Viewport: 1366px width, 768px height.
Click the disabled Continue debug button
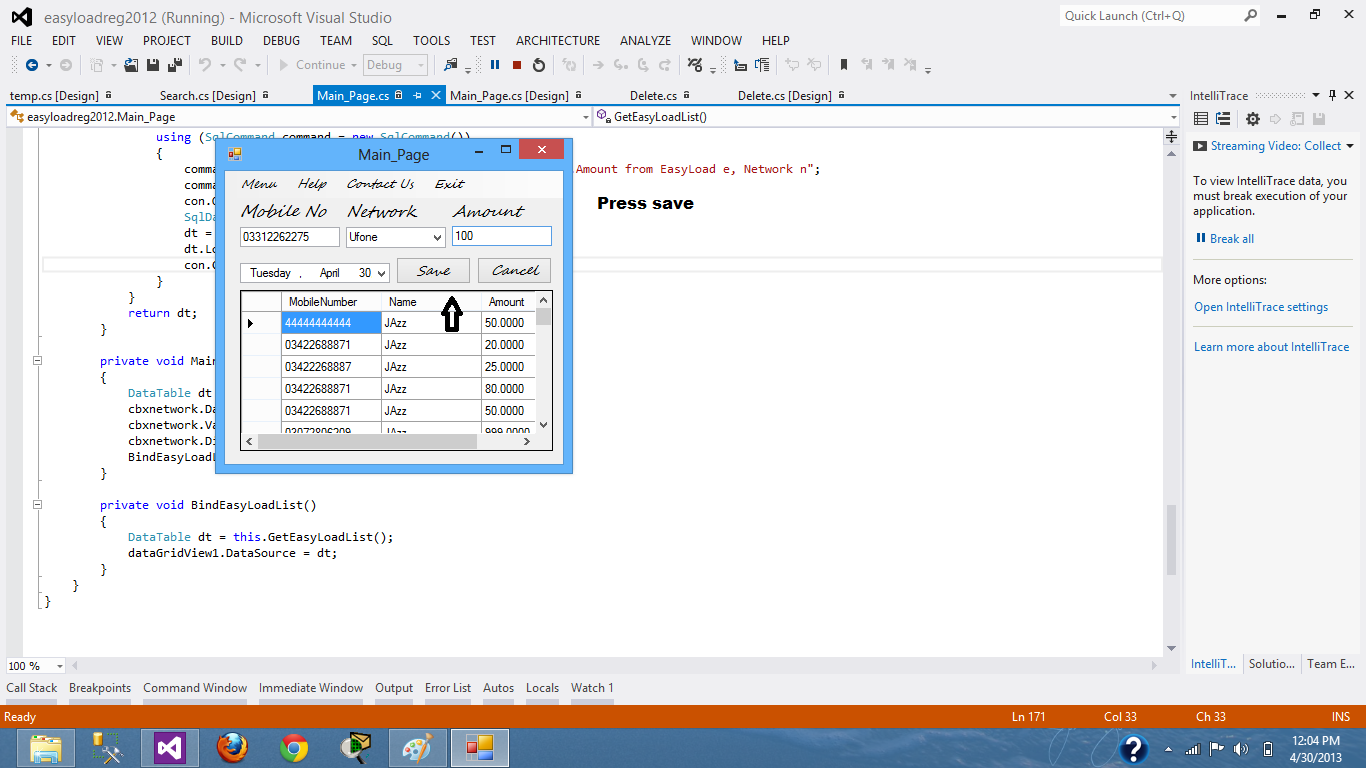[x=312, y=65]
